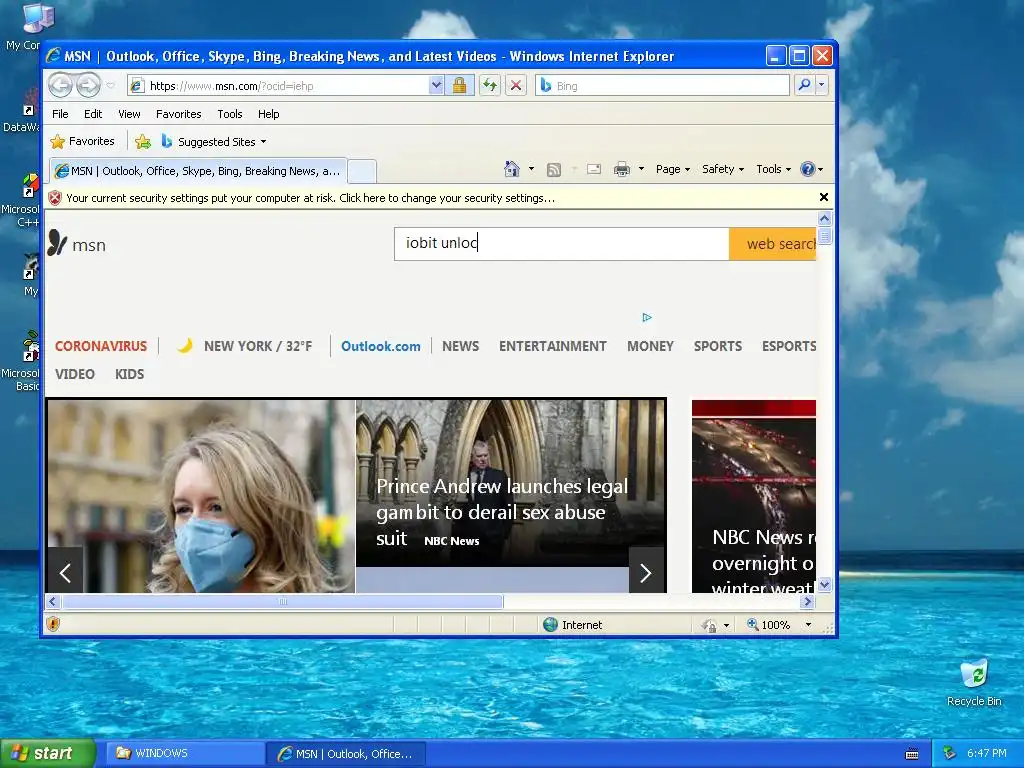Select the MSN browser tab

coord(199,171)
